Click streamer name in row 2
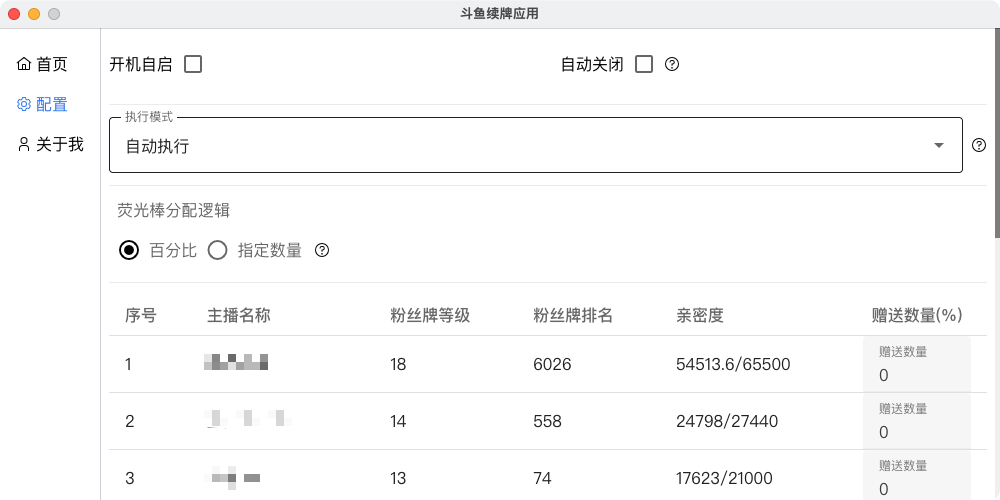The height and width of the screenshot is (500, 1000). coord(249,419)
